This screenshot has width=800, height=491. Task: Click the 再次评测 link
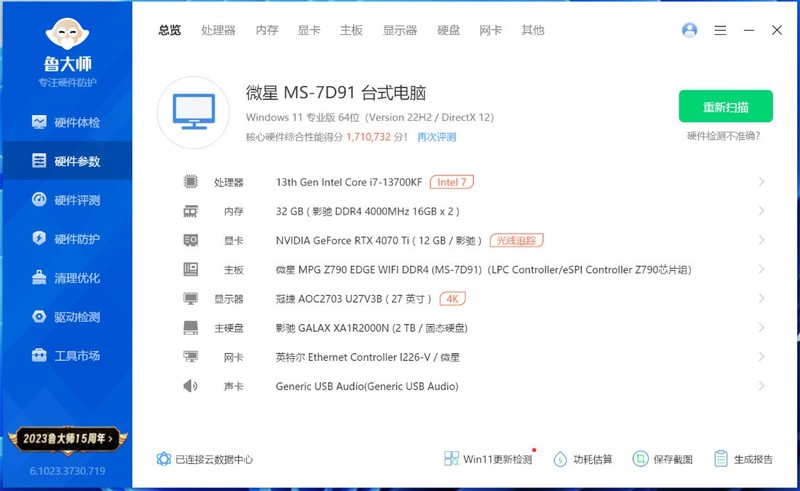pyautogui.click(x=436, y=137)
